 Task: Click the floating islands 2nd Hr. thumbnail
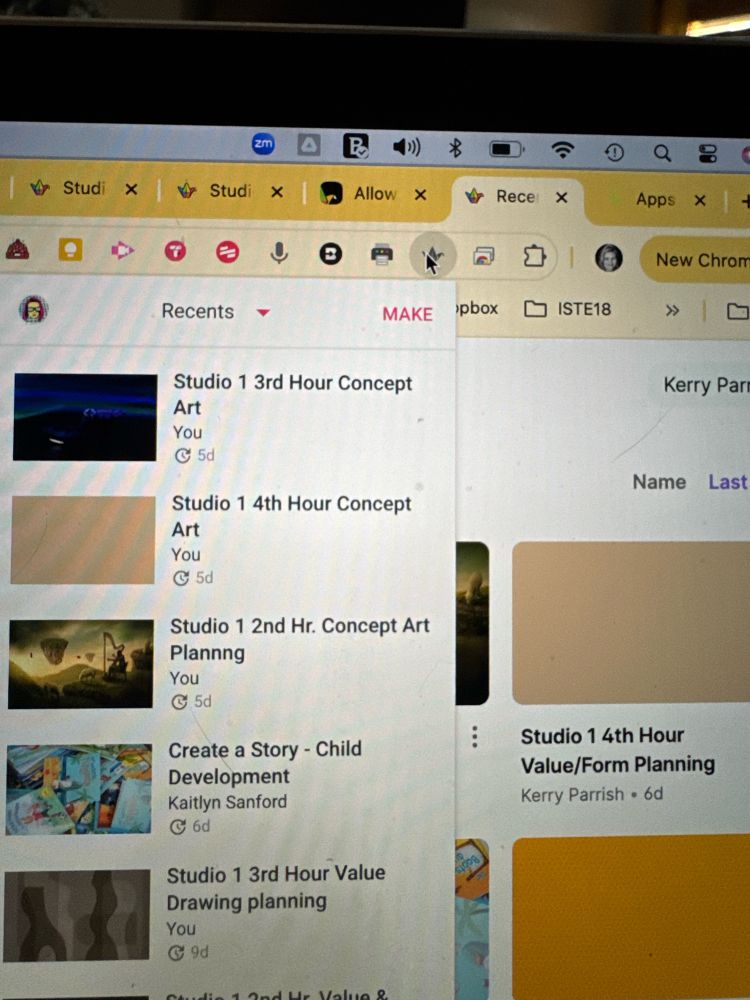(x=80, y=664)
